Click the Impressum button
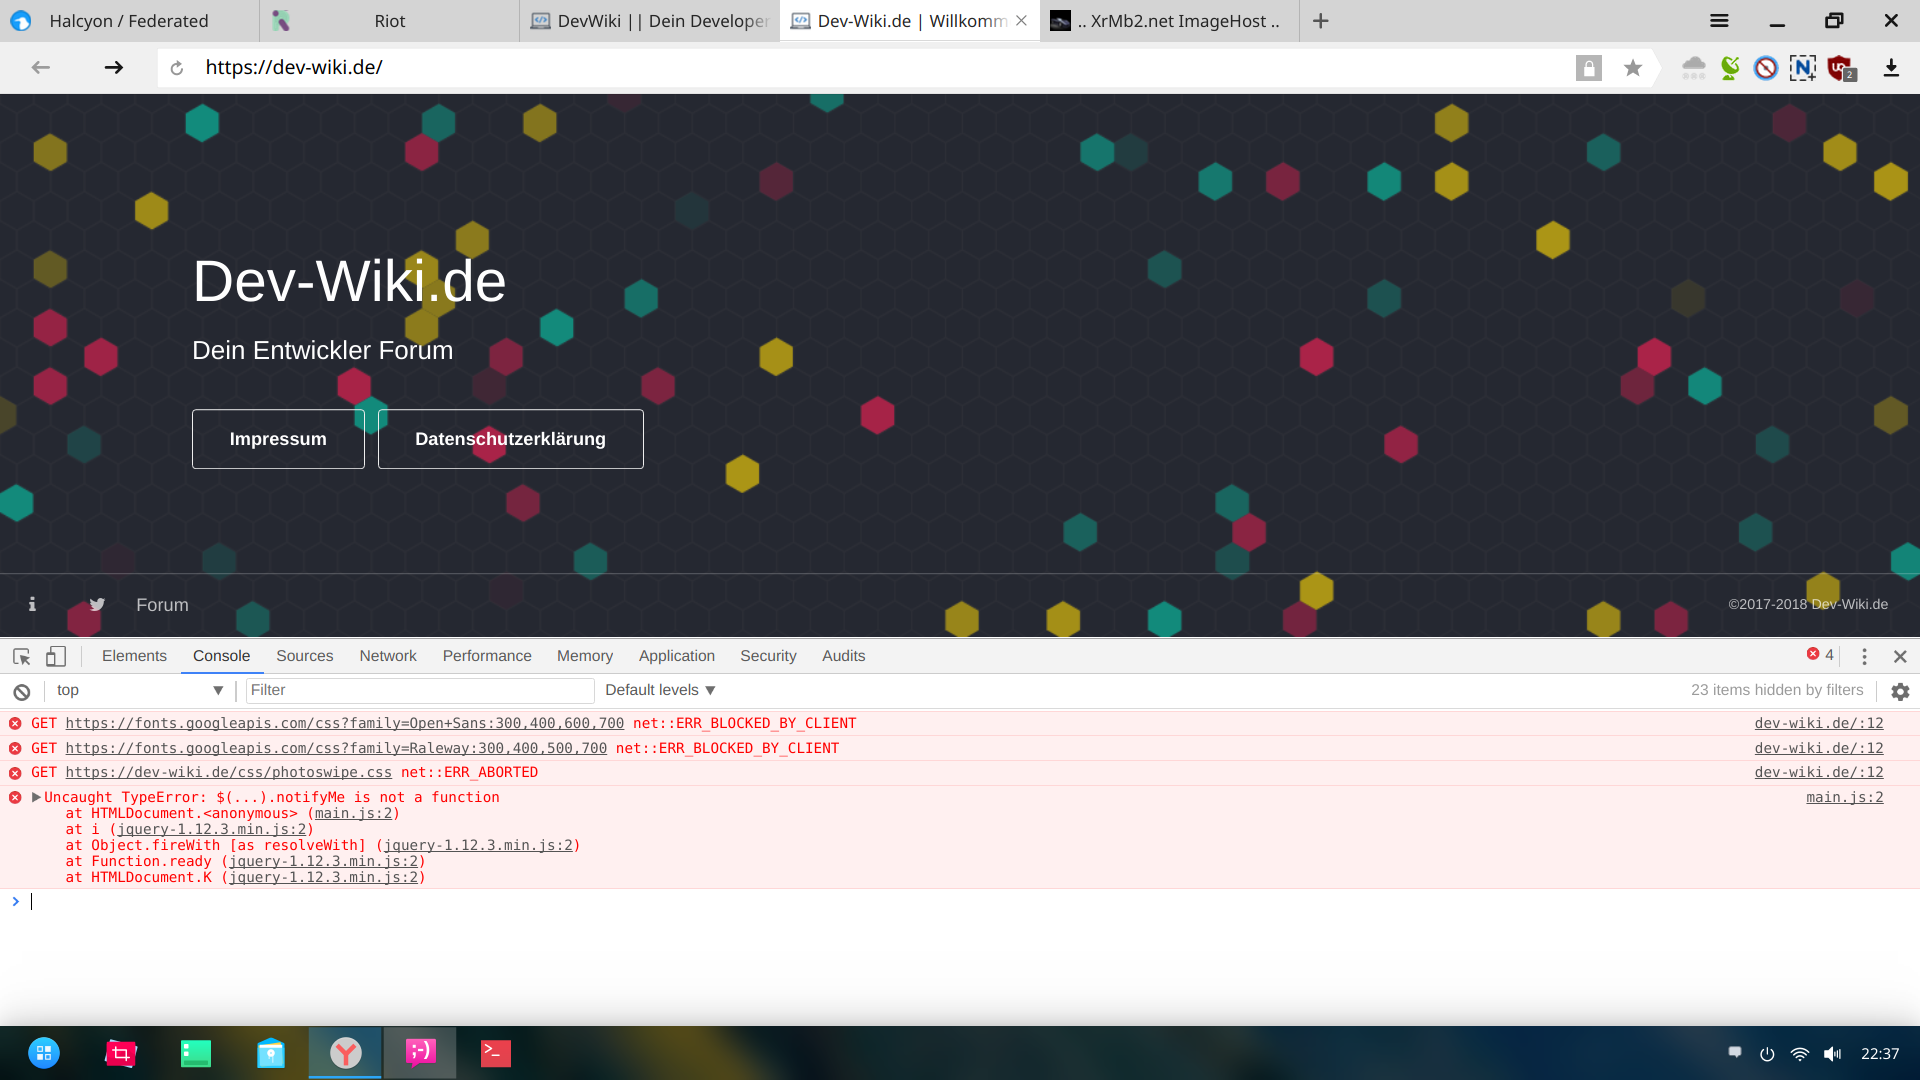 point(278,439)
